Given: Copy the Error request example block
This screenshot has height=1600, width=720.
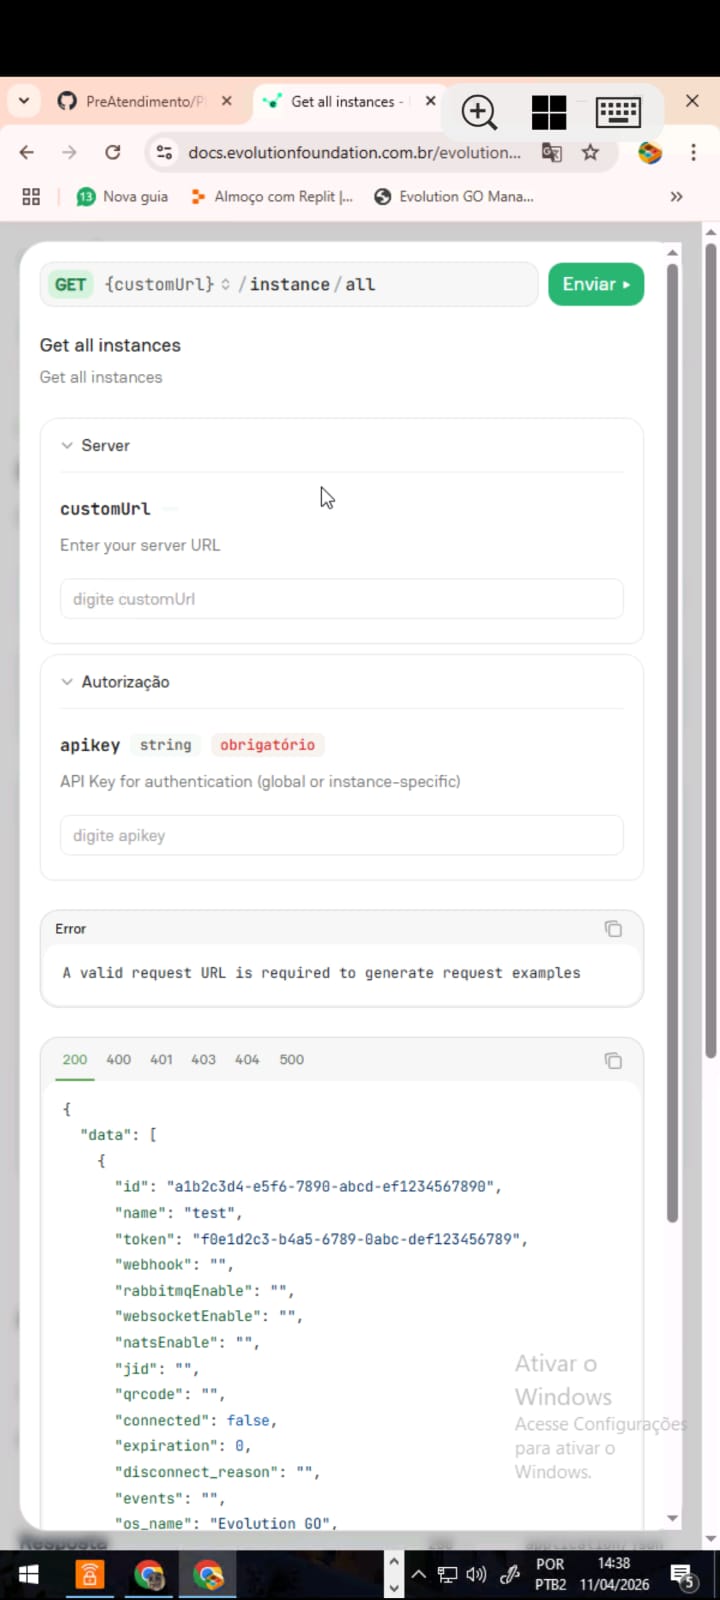Looking at the screenshot, I should pos(613,929).
